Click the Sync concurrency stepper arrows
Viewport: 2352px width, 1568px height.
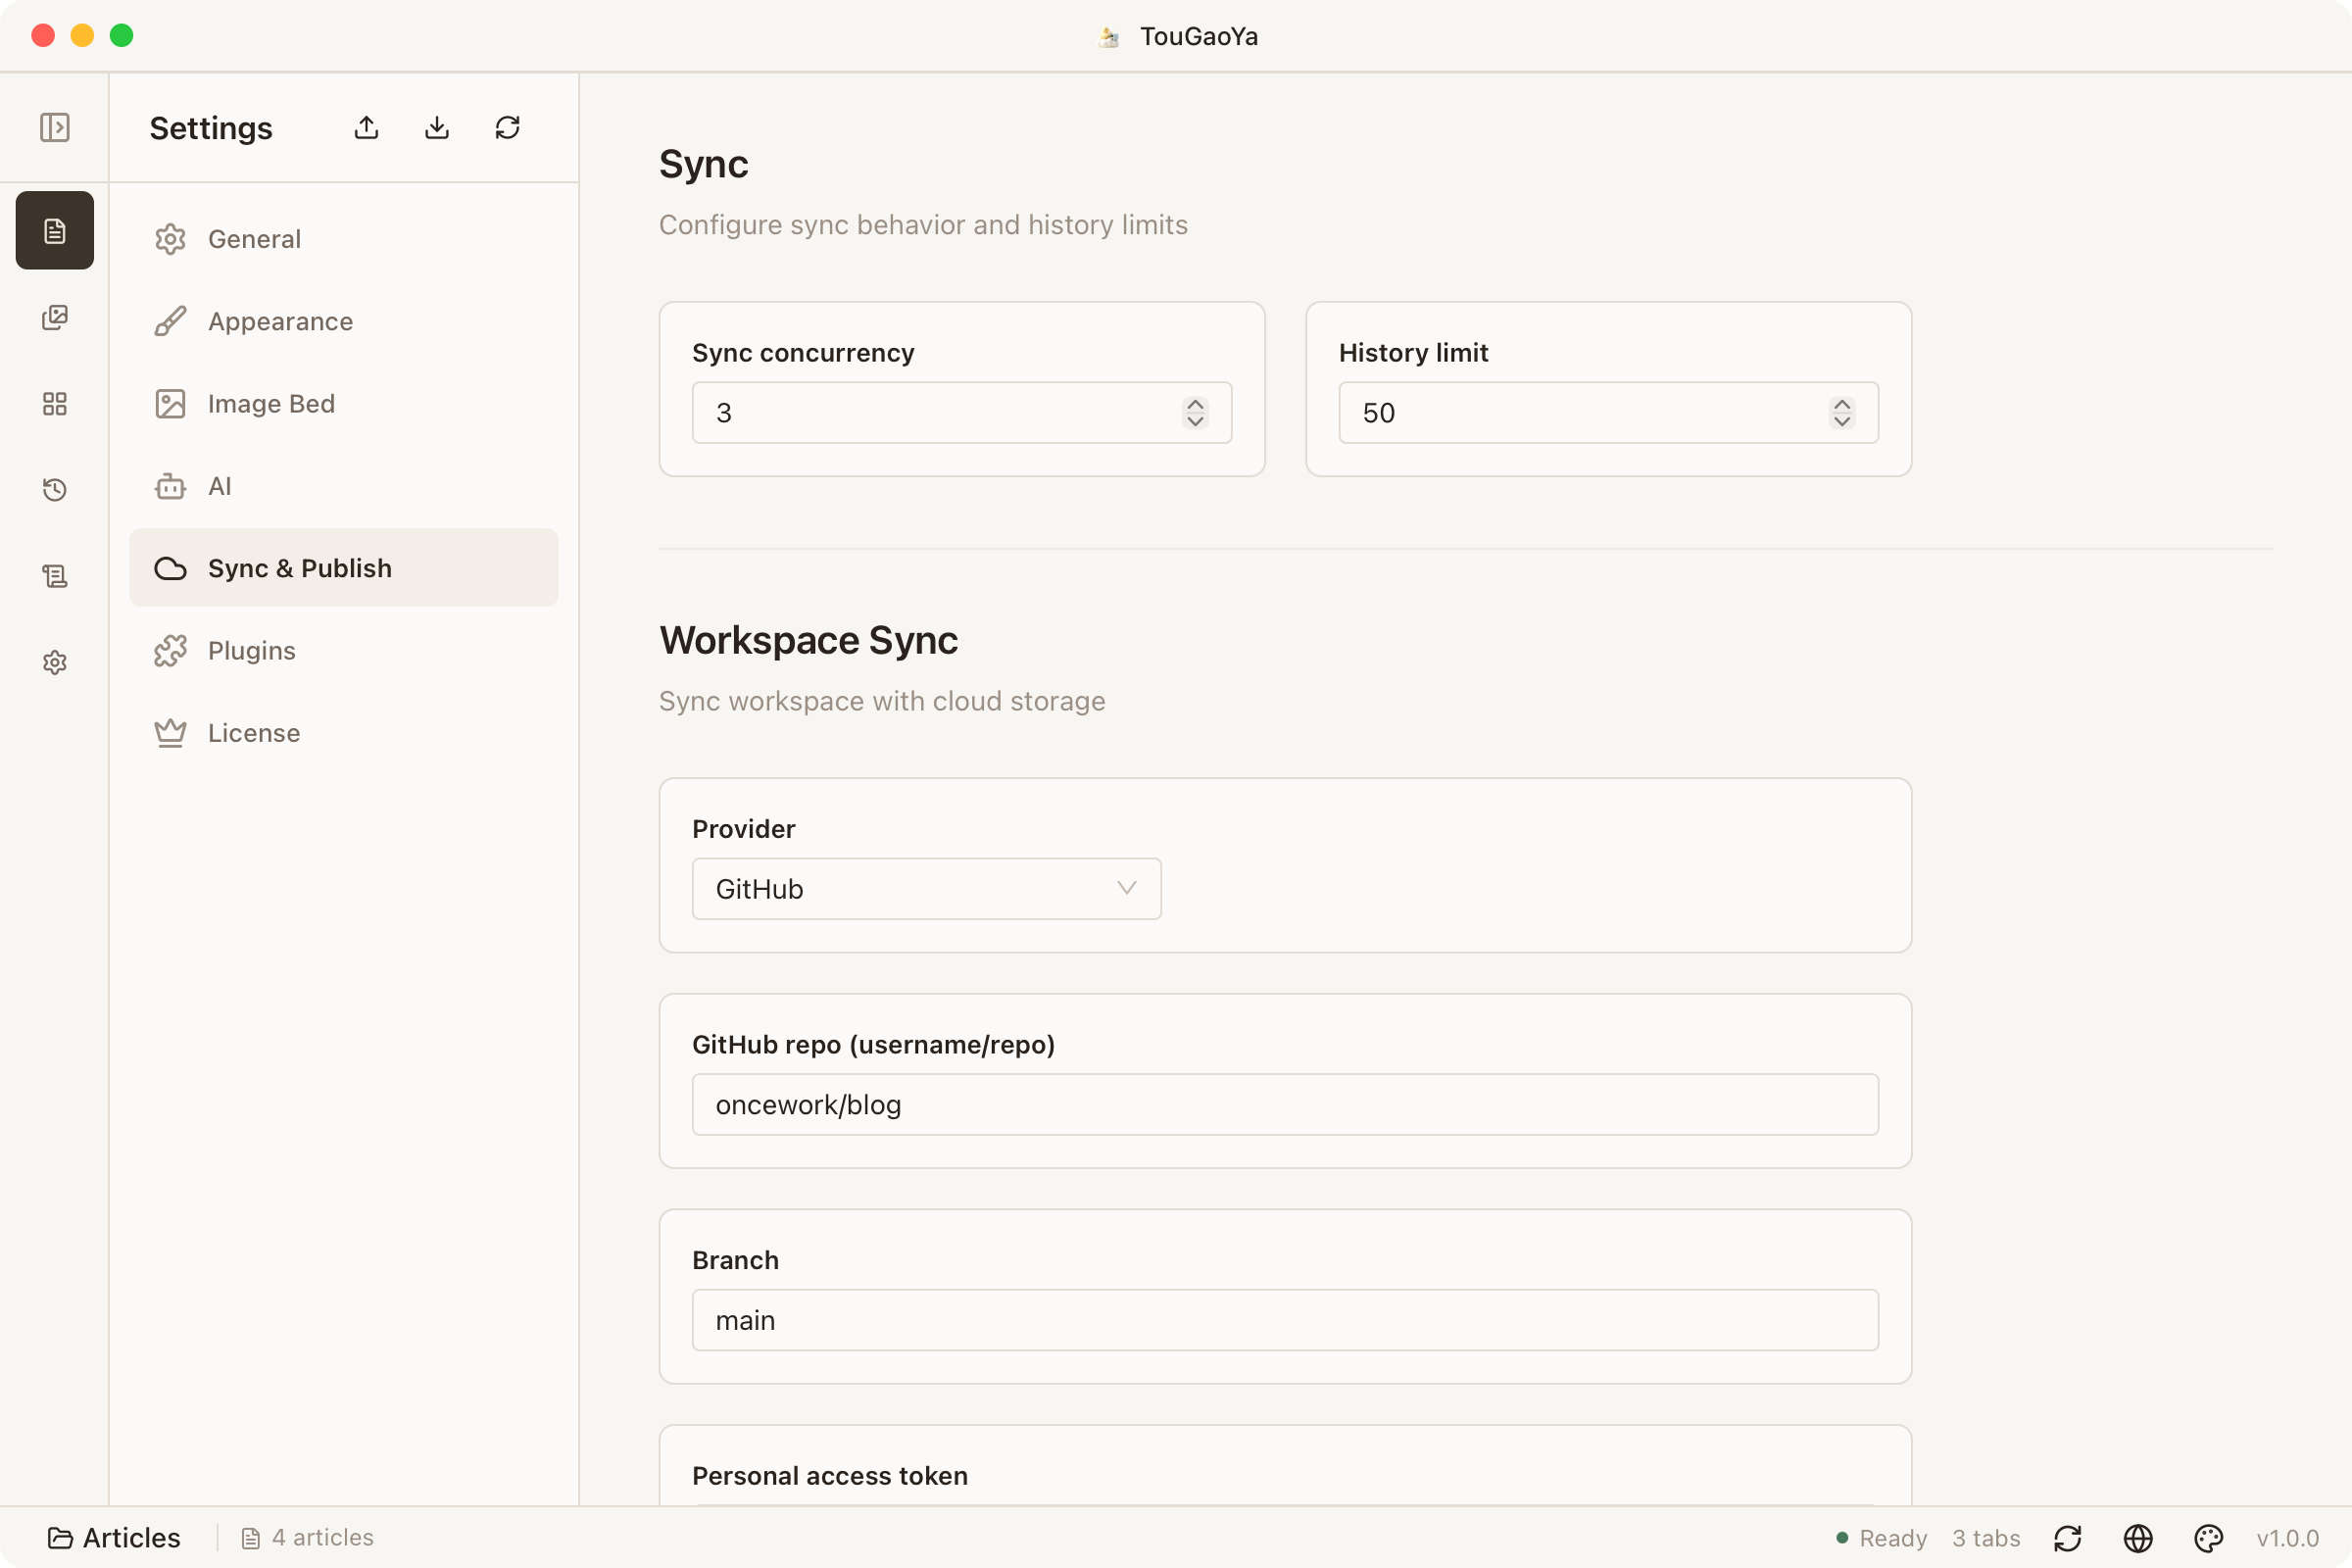click(1195, 413)
